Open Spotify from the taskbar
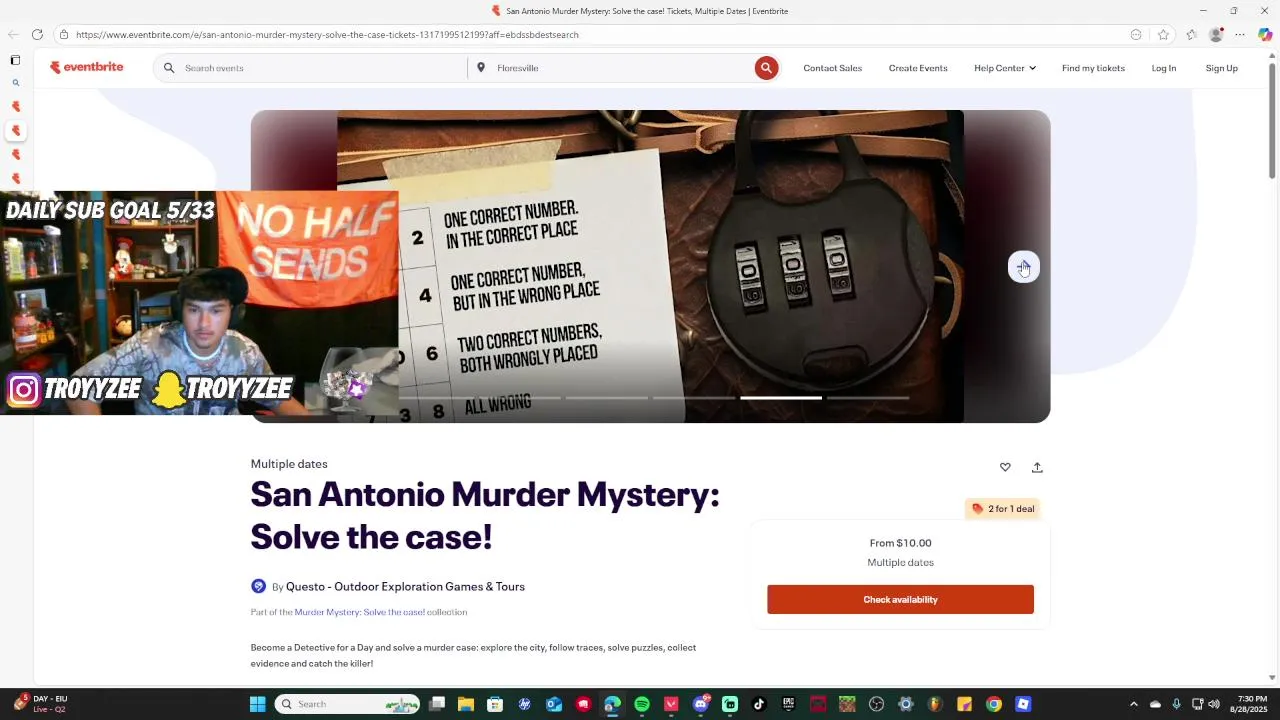Image resolution: width=1280 pixels, height=720 pixels. [x=642, y=704]
